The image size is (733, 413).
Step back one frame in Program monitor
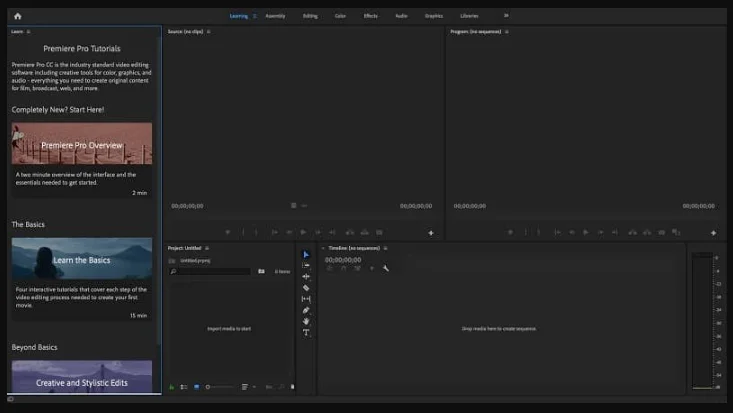[x=571, y=232]
